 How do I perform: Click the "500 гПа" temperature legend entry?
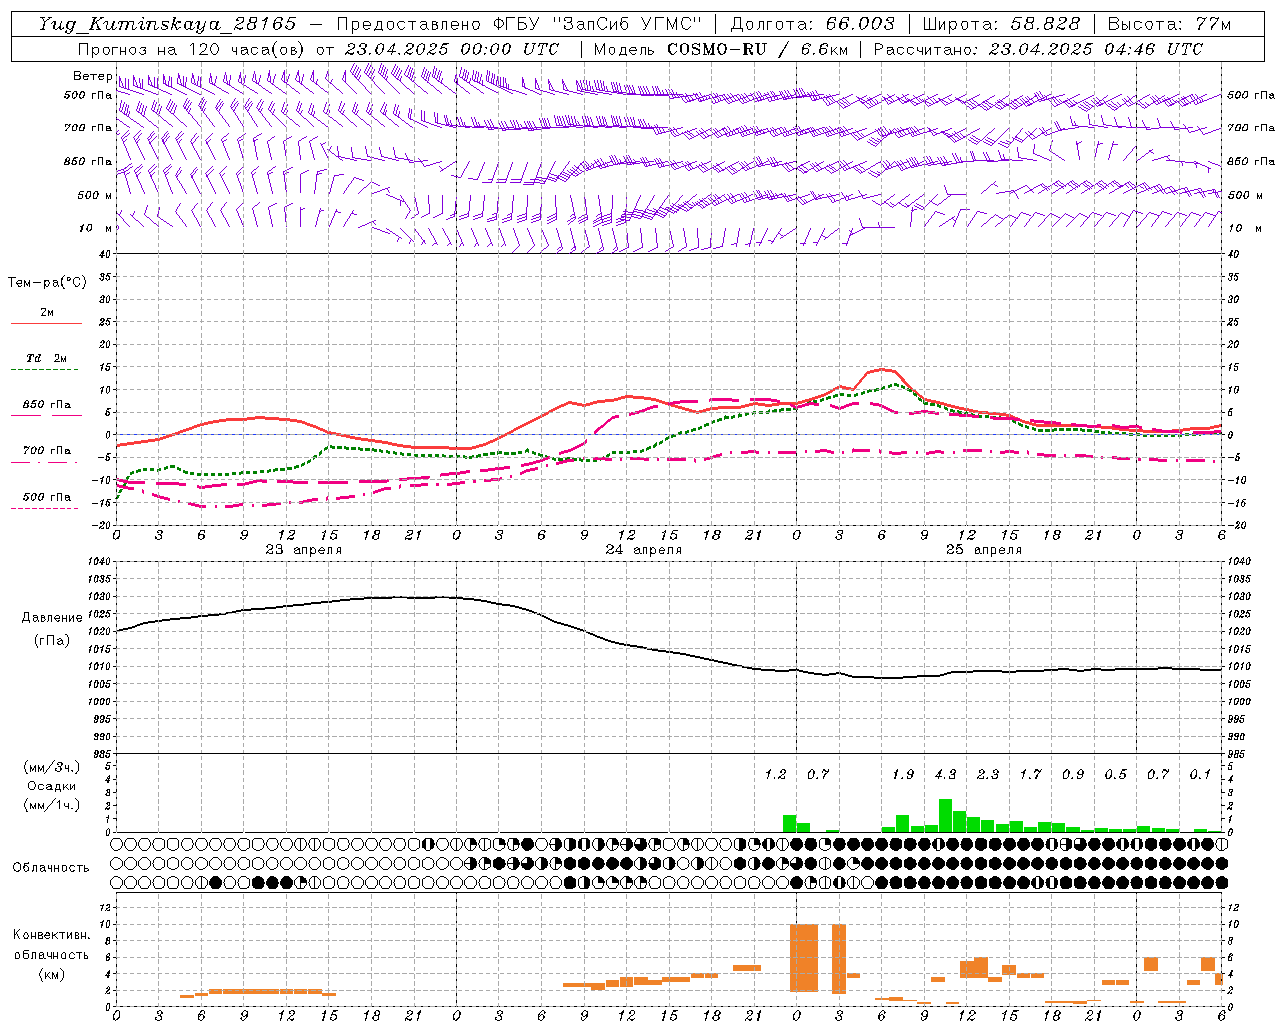click(46, 497)
